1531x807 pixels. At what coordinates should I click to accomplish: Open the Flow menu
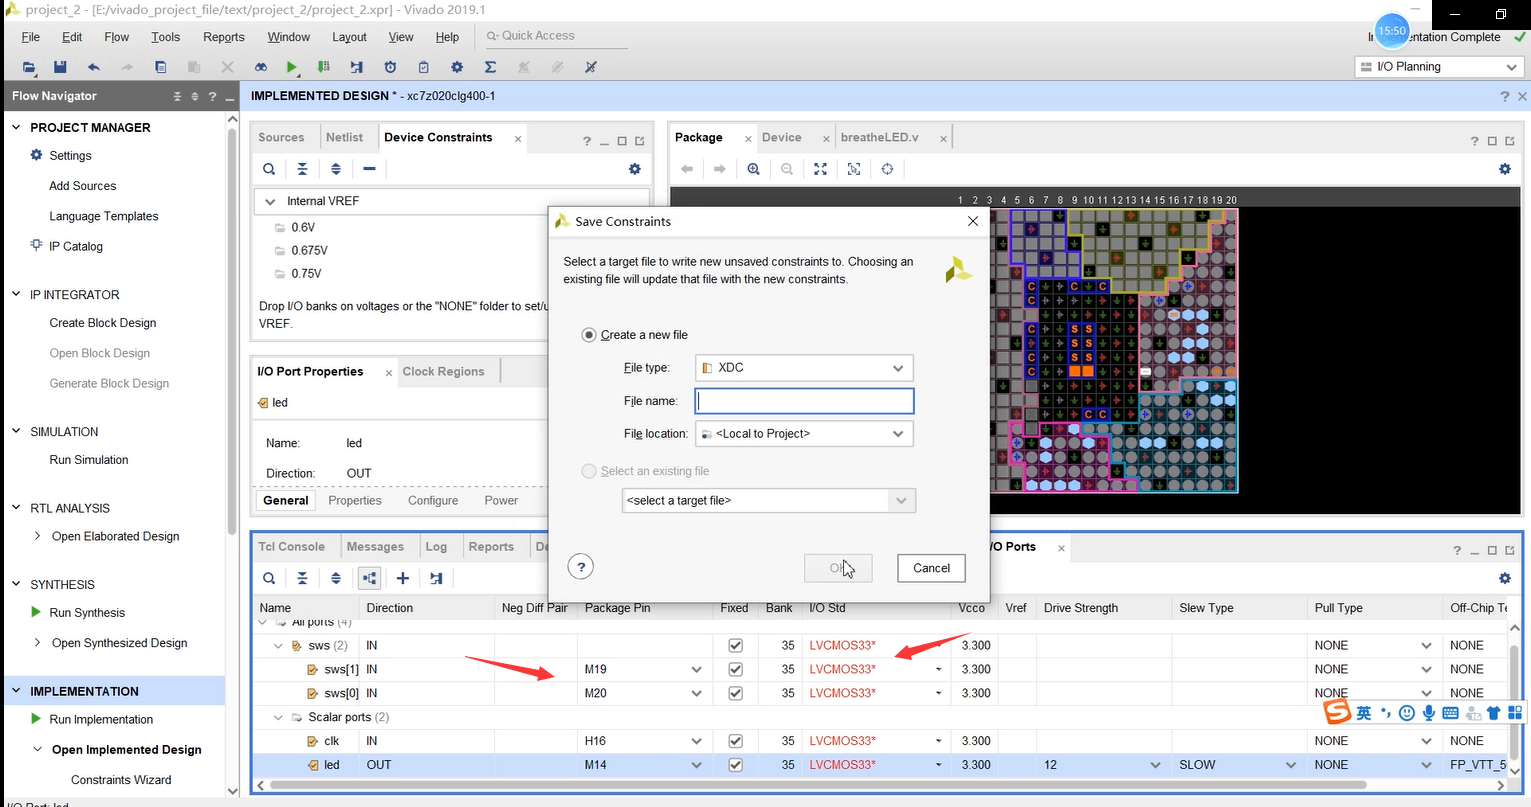pyautogui.click(x=117, y=37)
